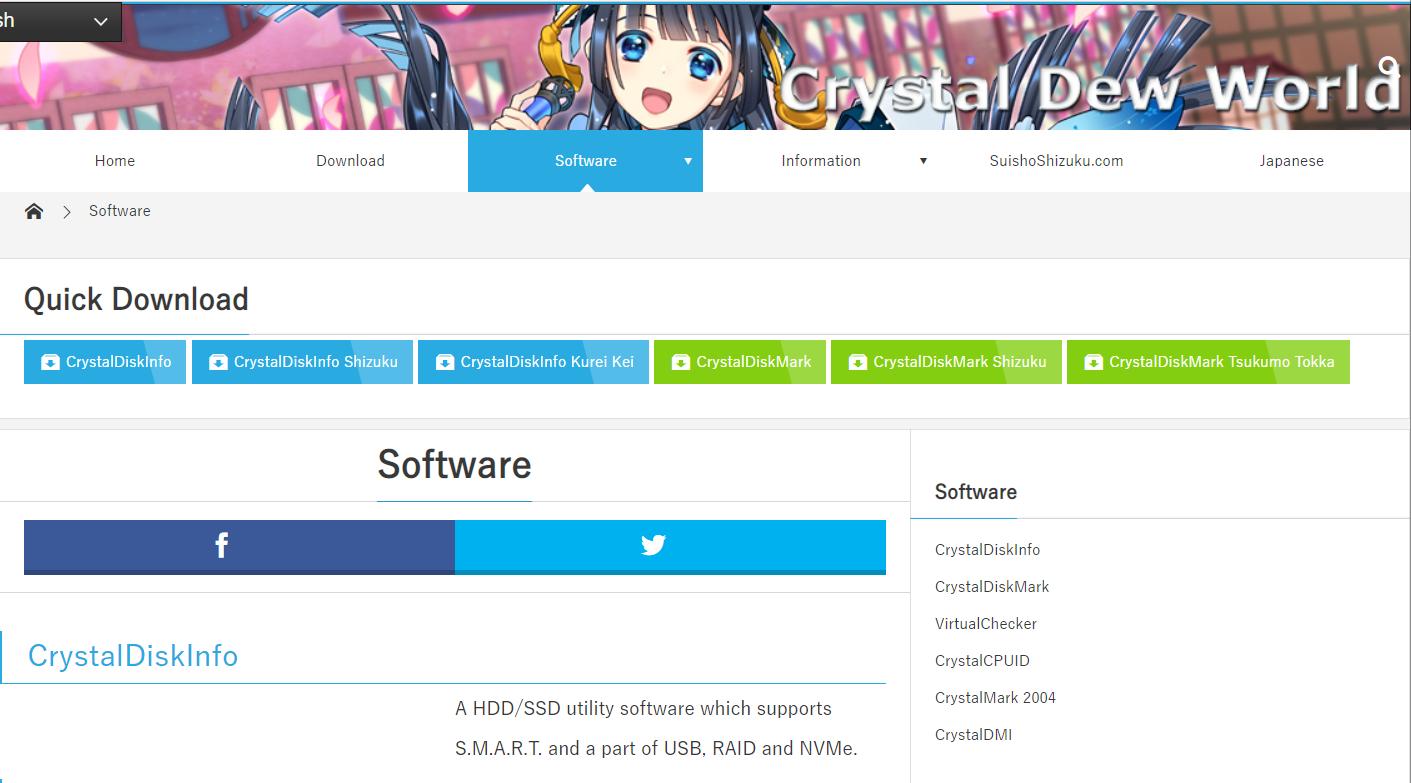The image size is (1411, 783).
Task: Open the language dropdown at top left
Action: [x=100, y=22]
